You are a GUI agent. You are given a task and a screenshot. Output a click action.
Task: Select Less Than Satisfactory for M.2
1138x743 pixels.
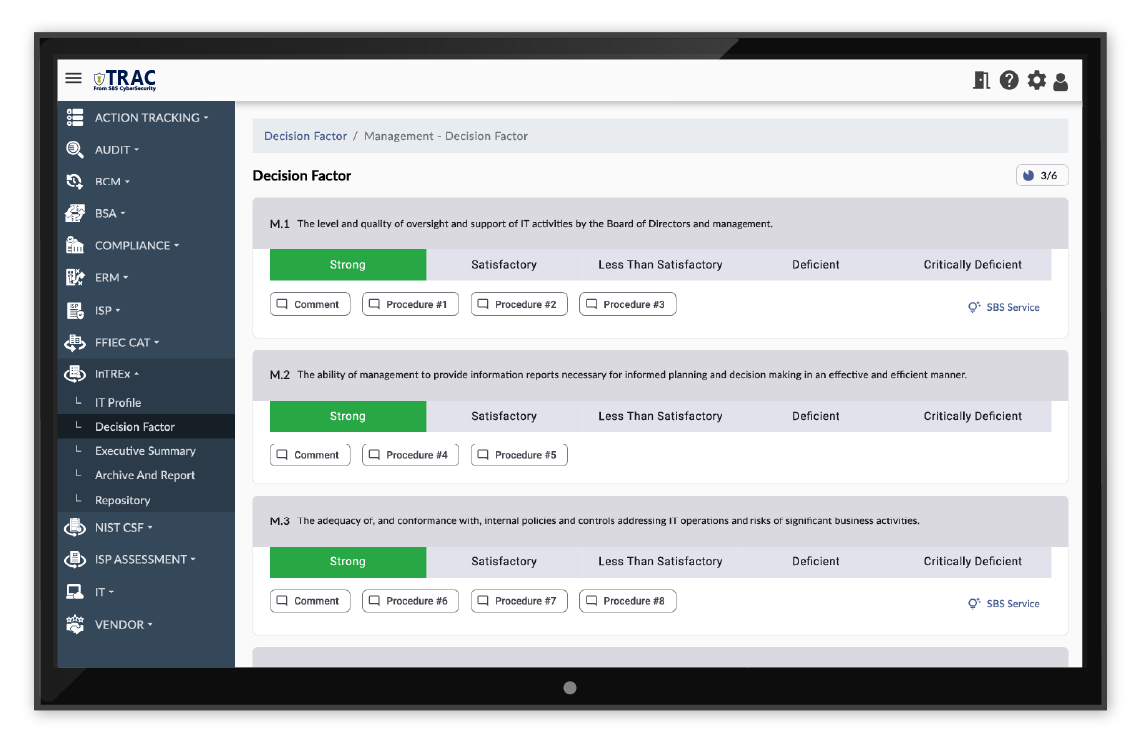[660, 416]
